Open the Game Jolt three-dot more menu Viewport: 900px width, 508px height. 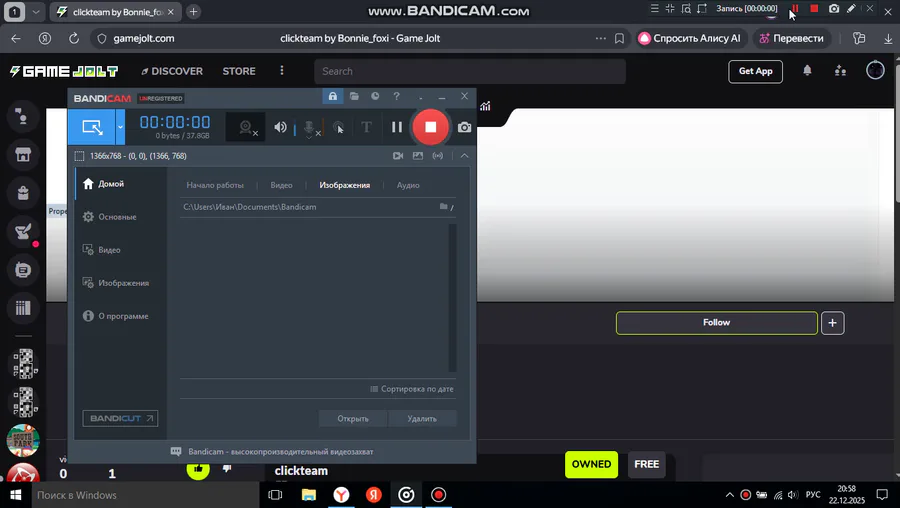pyautogui.click(x=281, y=70)
